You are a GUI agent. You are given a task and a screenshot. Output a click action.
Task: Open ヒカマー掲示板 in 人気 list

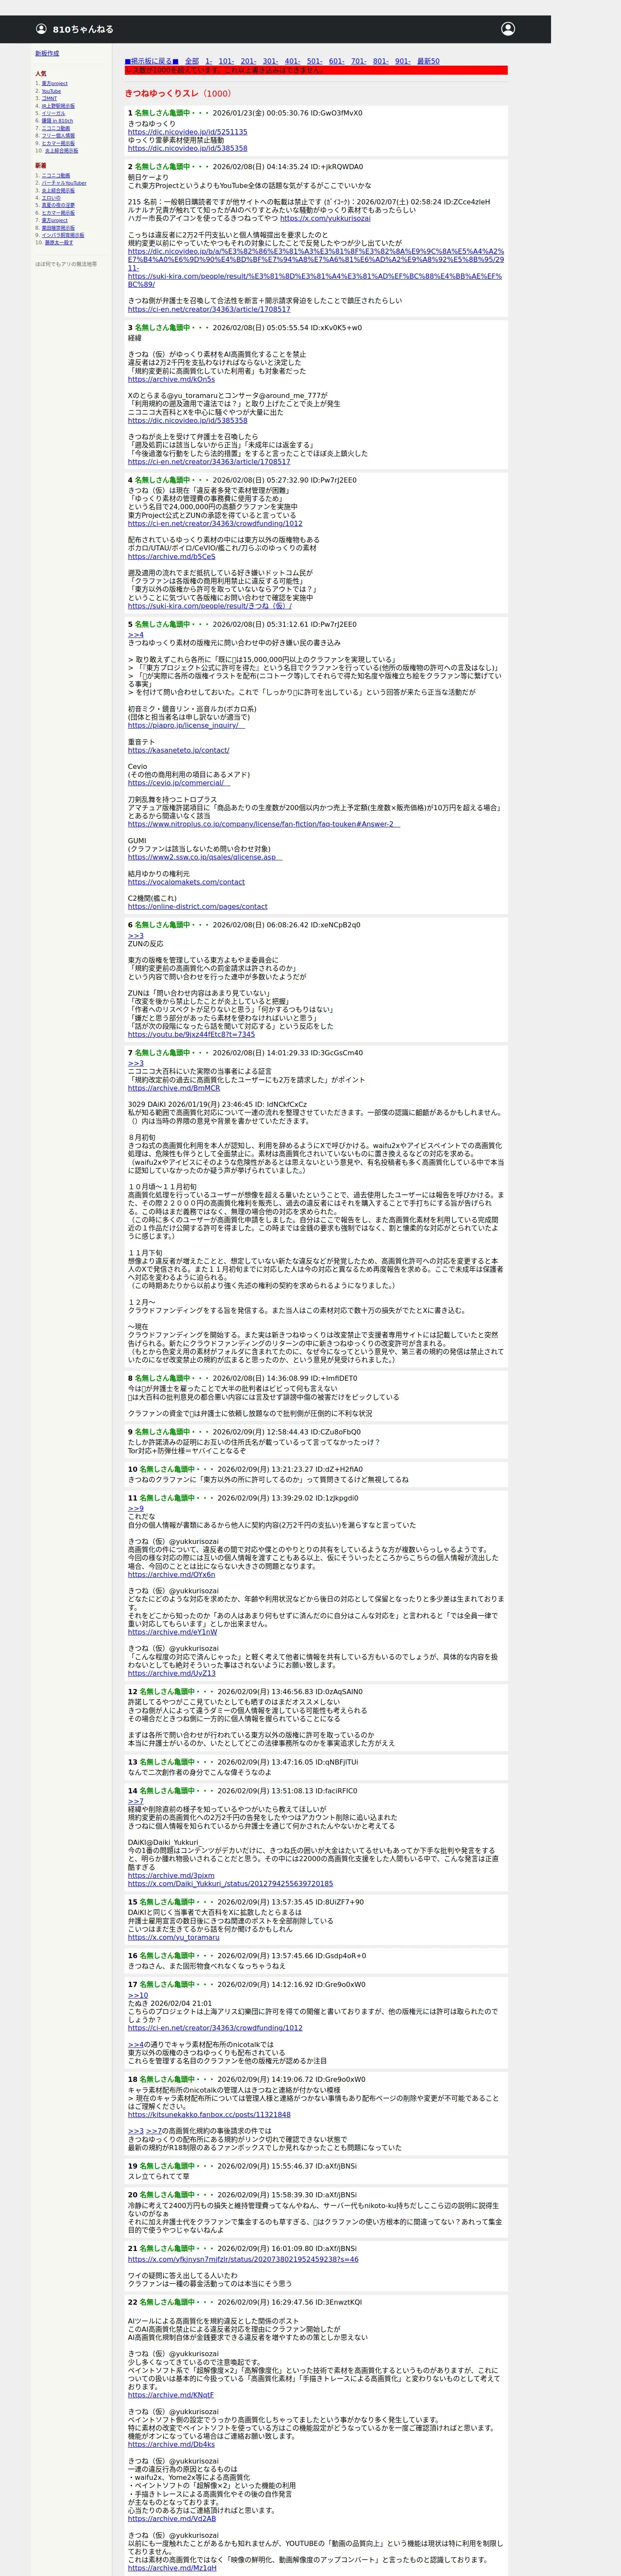58,143
